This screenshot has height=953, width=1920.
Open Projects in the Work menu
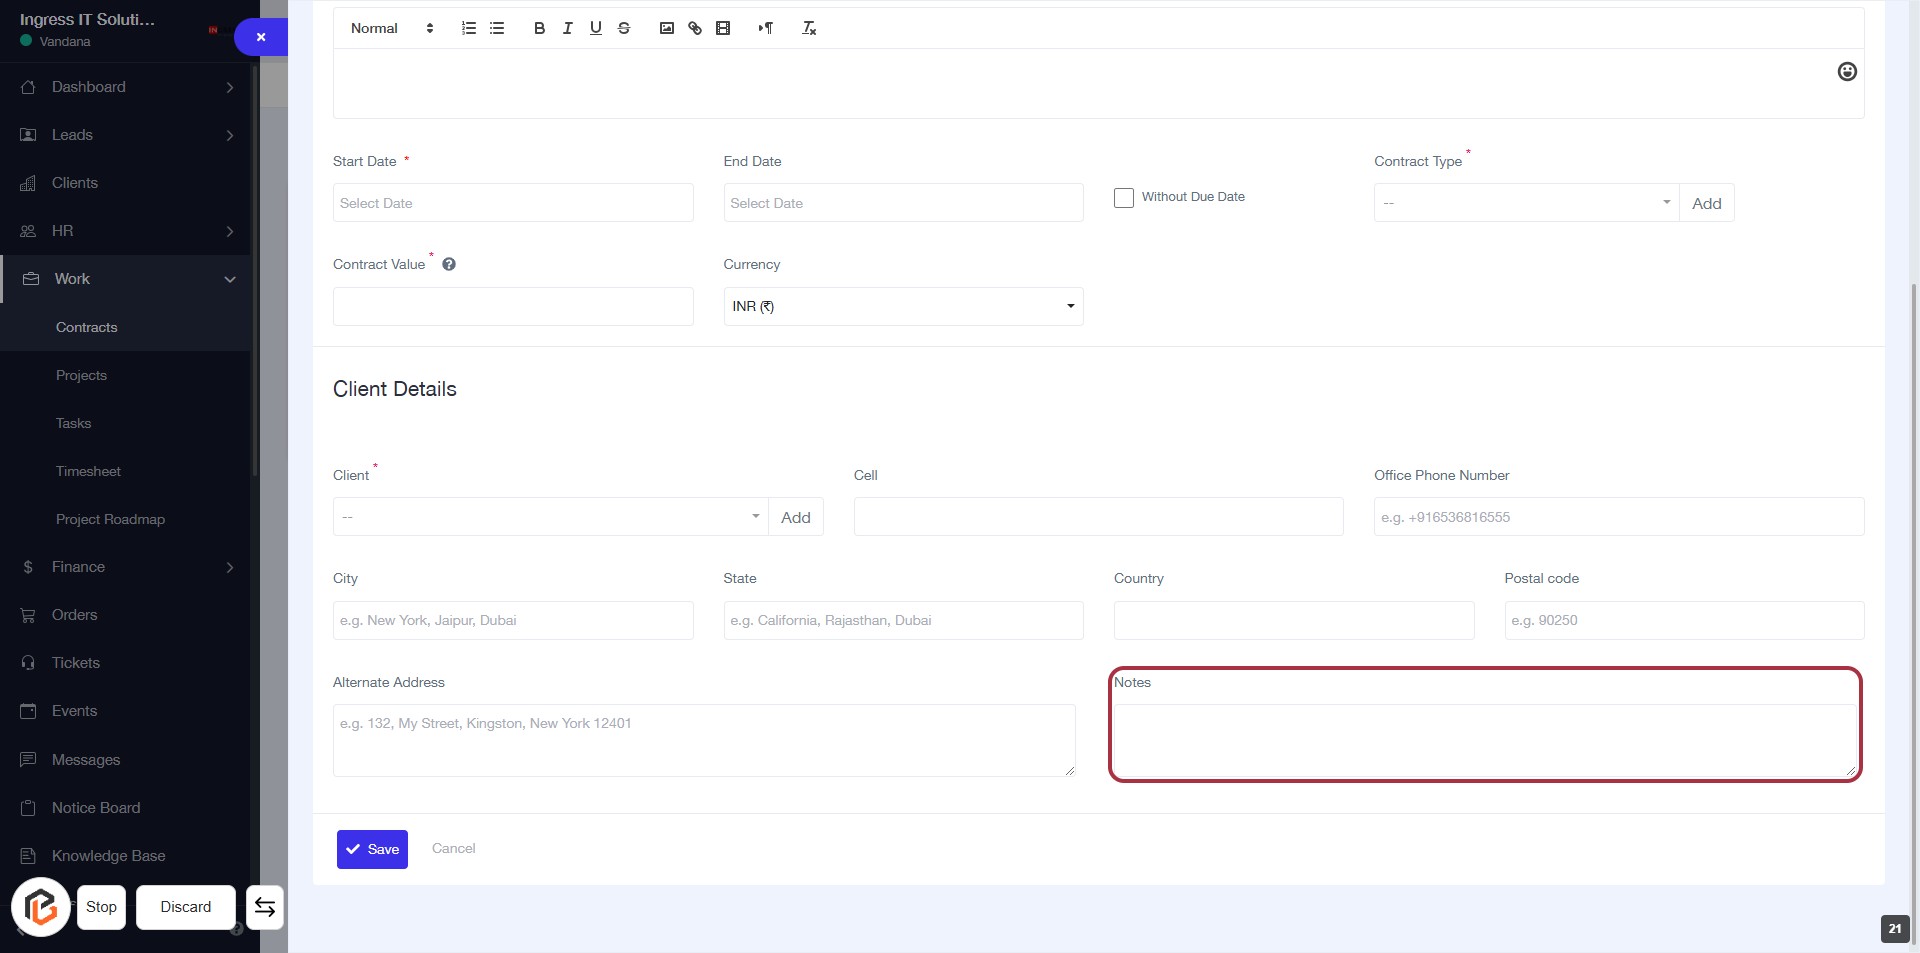pyautogui.click(x=81, y=375)
